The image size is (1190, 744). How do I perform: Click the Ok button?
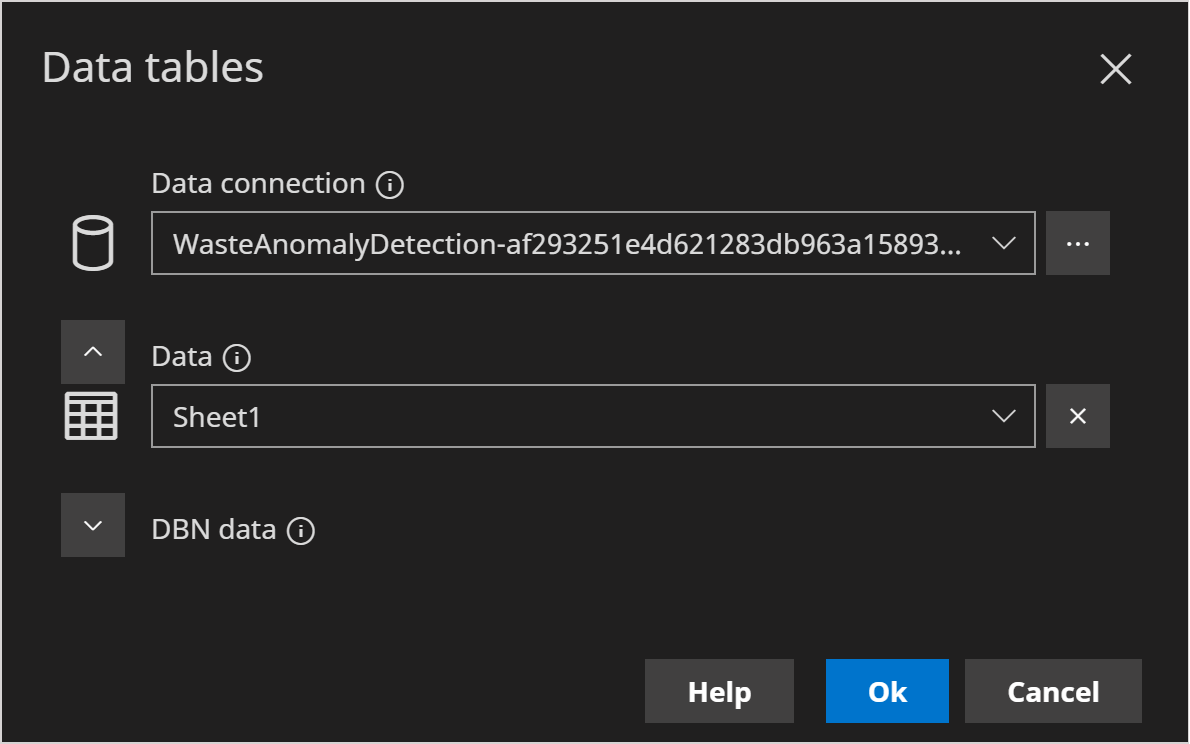pyautogui.click(x=886, y=691)
